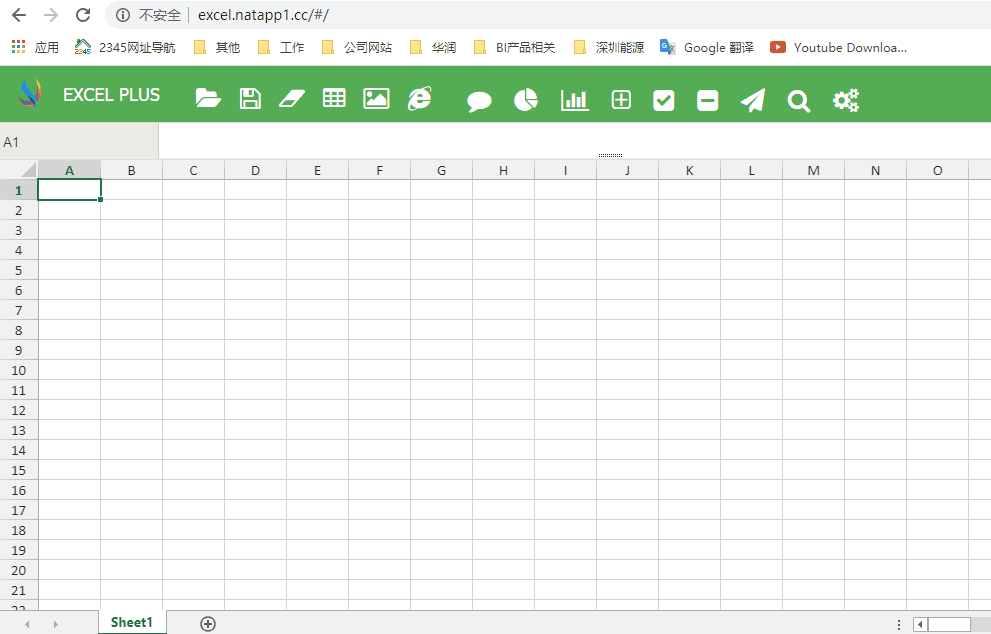This screenshot has height=634, width=991.
Task: Click the formula bar expand handle
Action: (x=610, y=155)
